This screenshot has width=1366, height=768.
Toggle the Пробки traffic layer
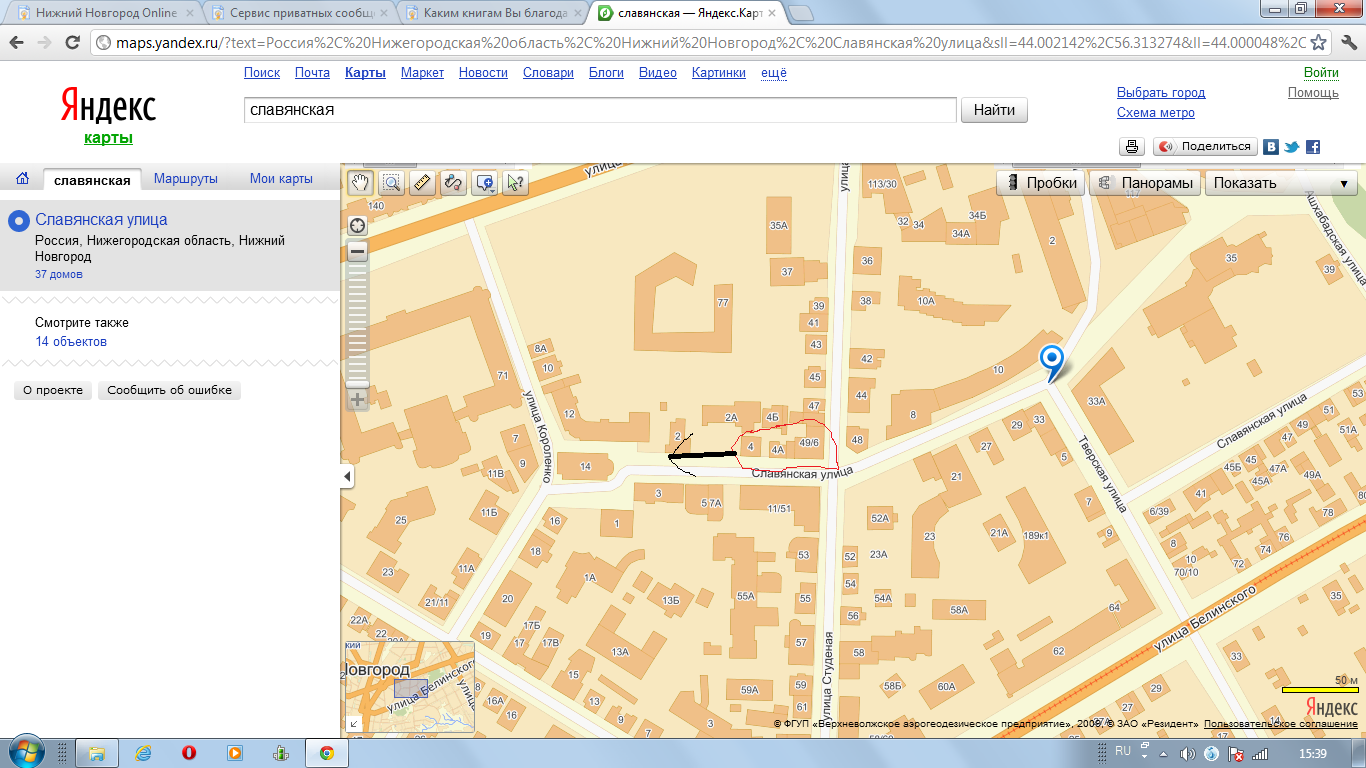click(1041, 183)
